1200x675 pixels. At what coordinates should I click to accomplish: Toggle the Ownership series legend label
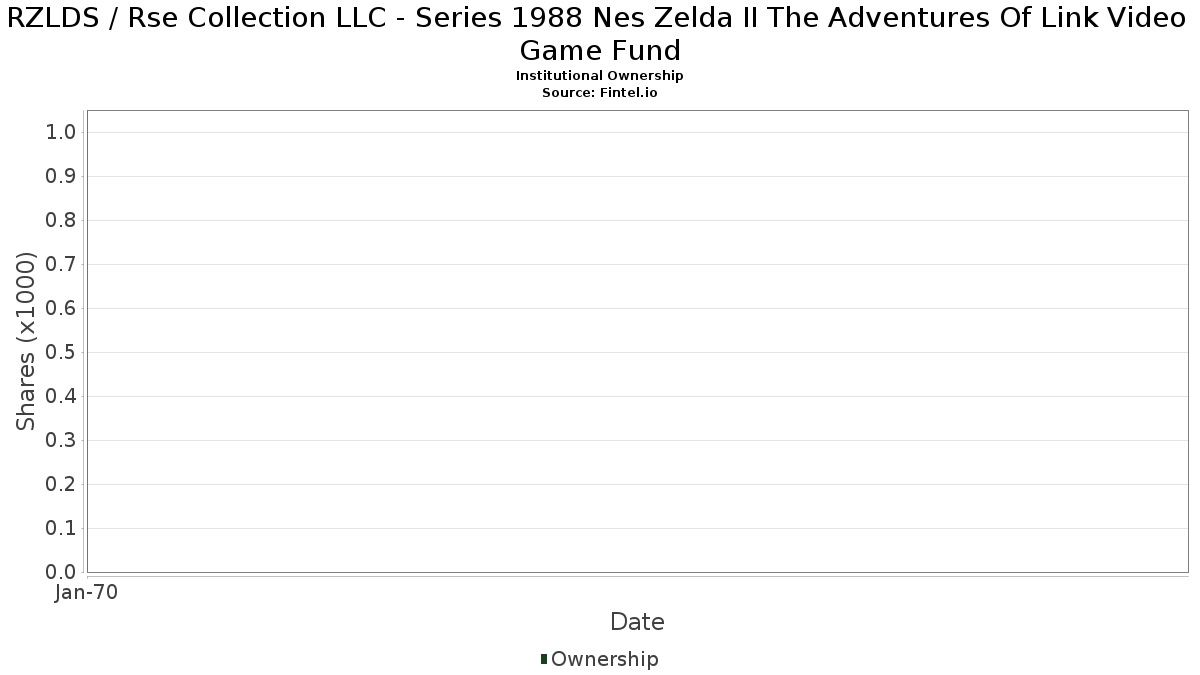click(604, 659)
